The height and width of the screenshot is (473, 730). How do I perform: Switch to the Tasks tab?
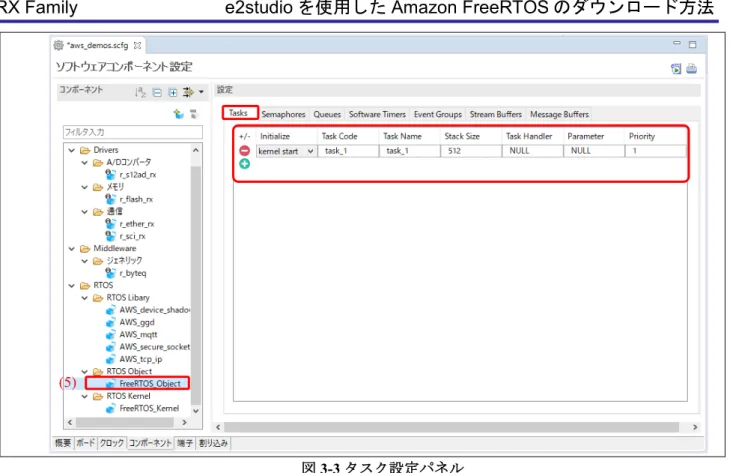tap(239, 113)
